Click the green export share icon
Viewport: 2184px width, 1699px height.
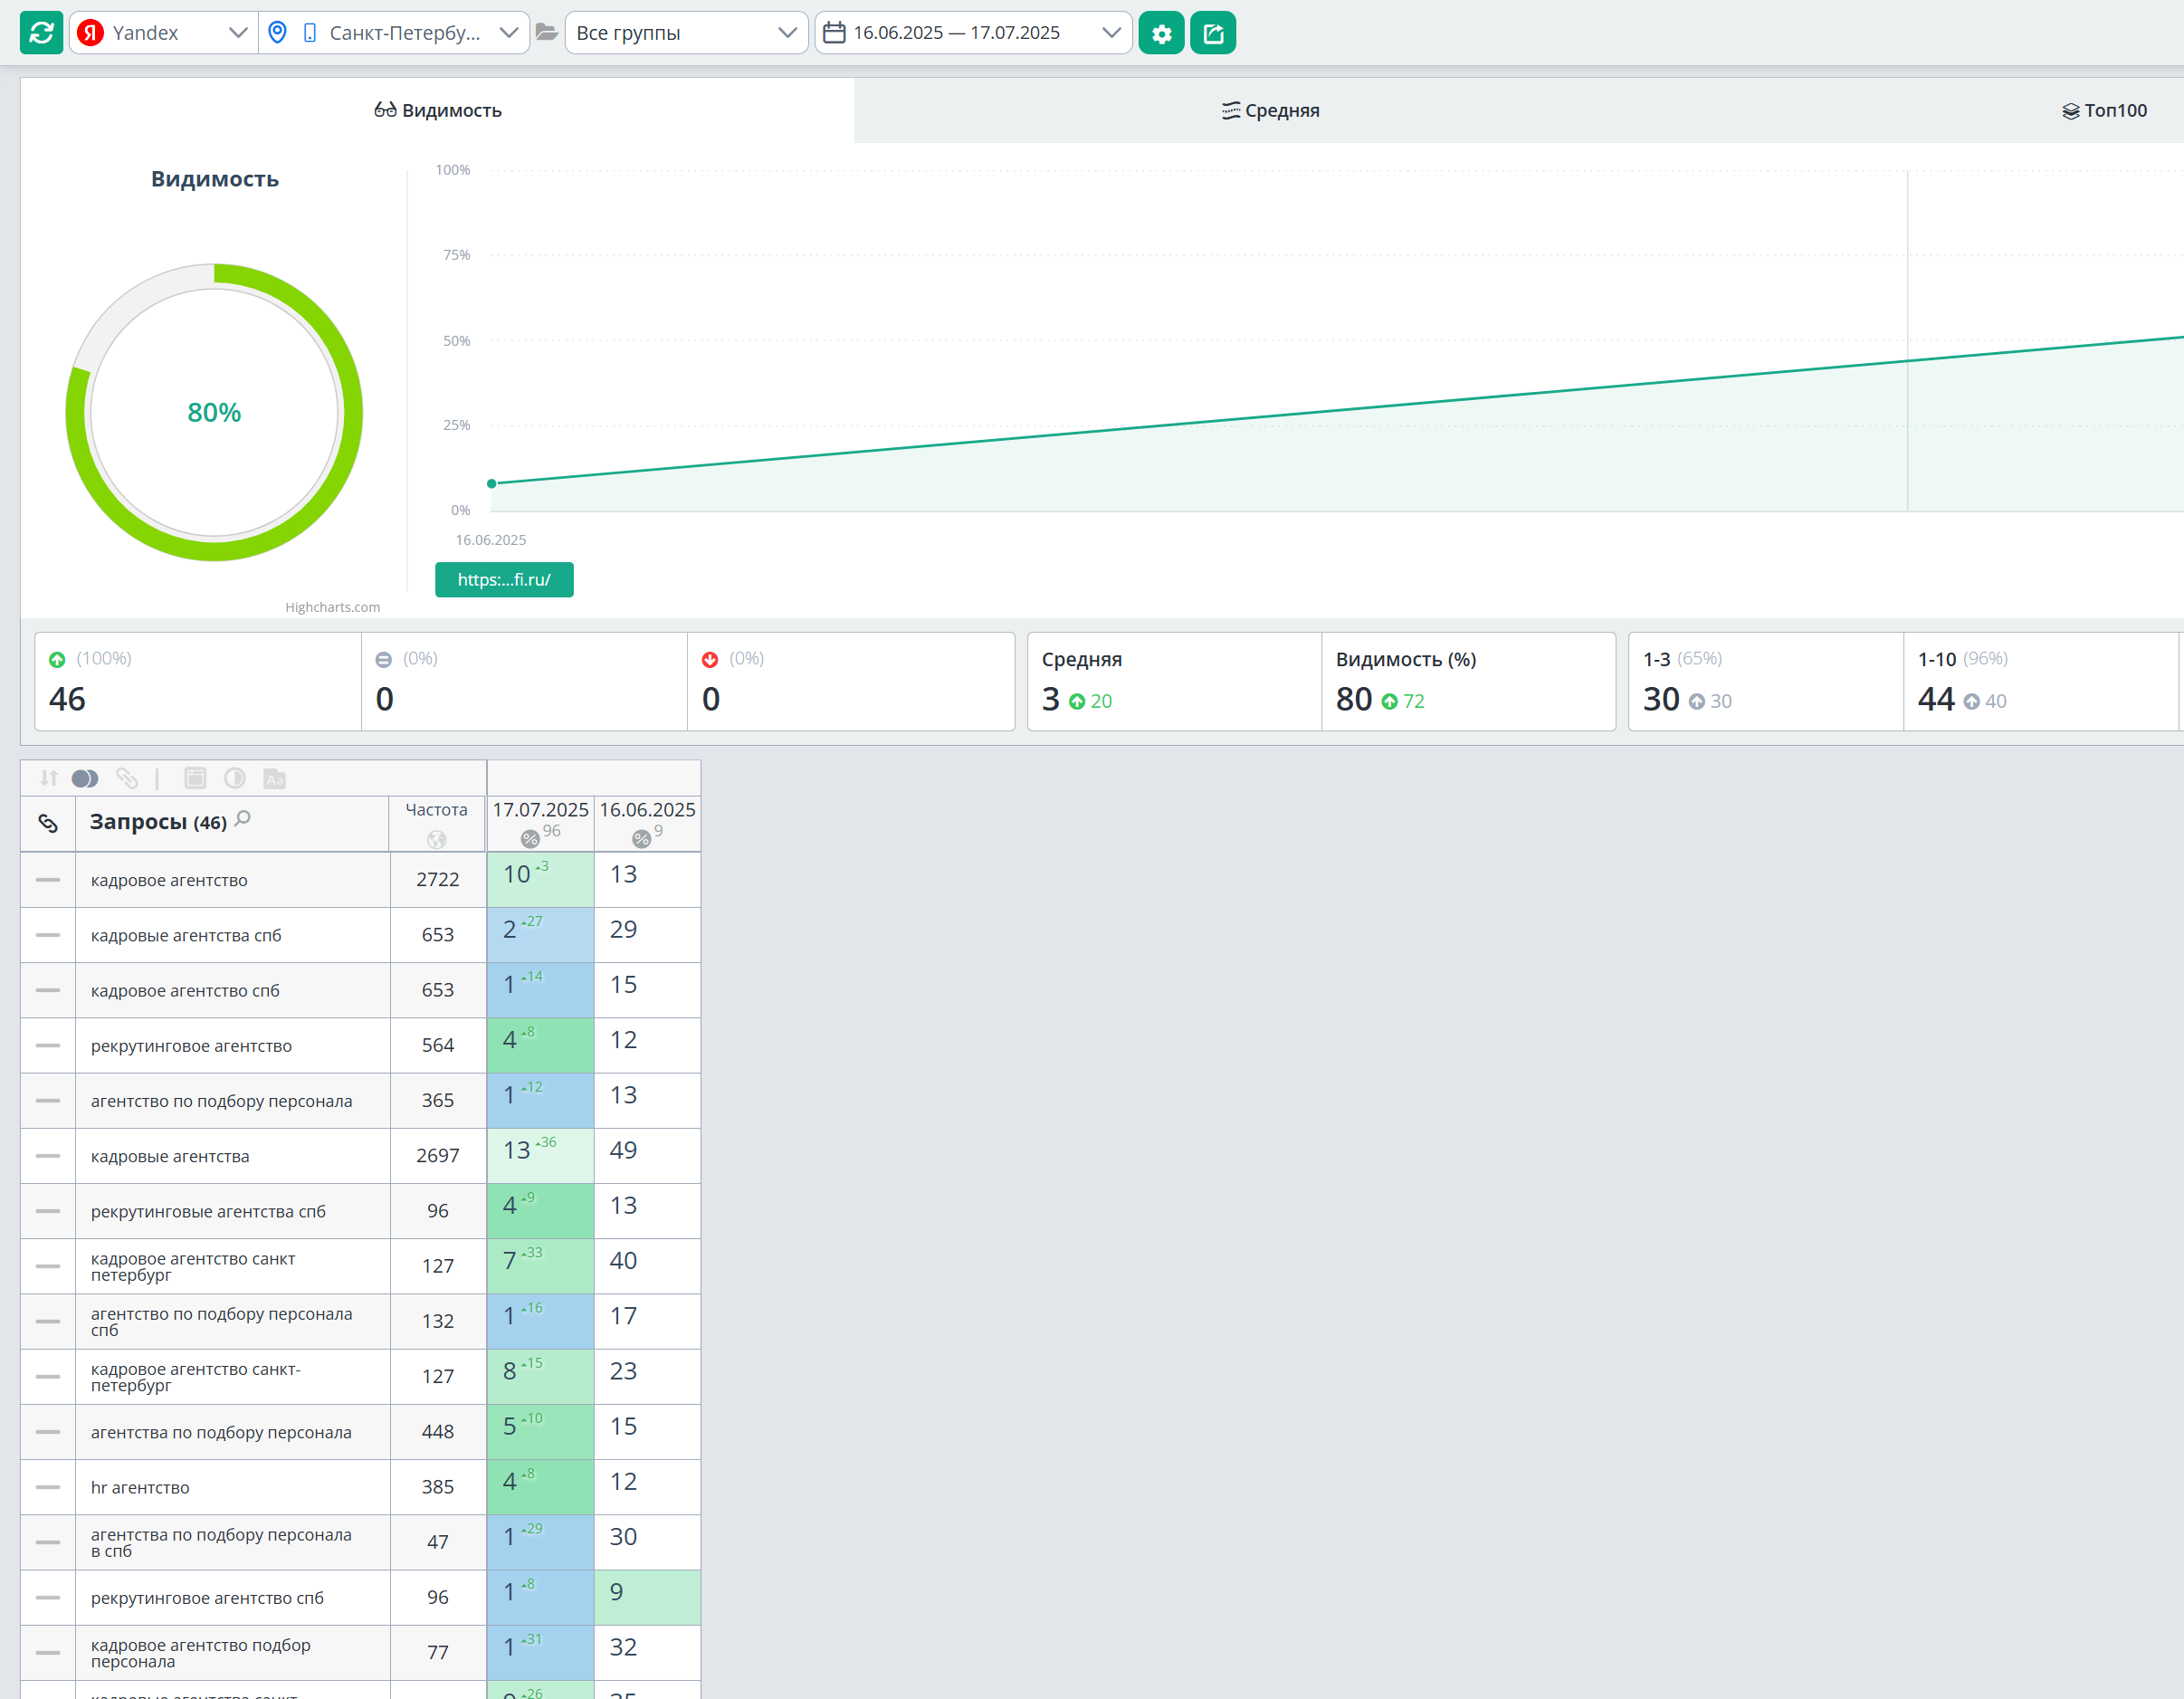tap(1213, 33)
